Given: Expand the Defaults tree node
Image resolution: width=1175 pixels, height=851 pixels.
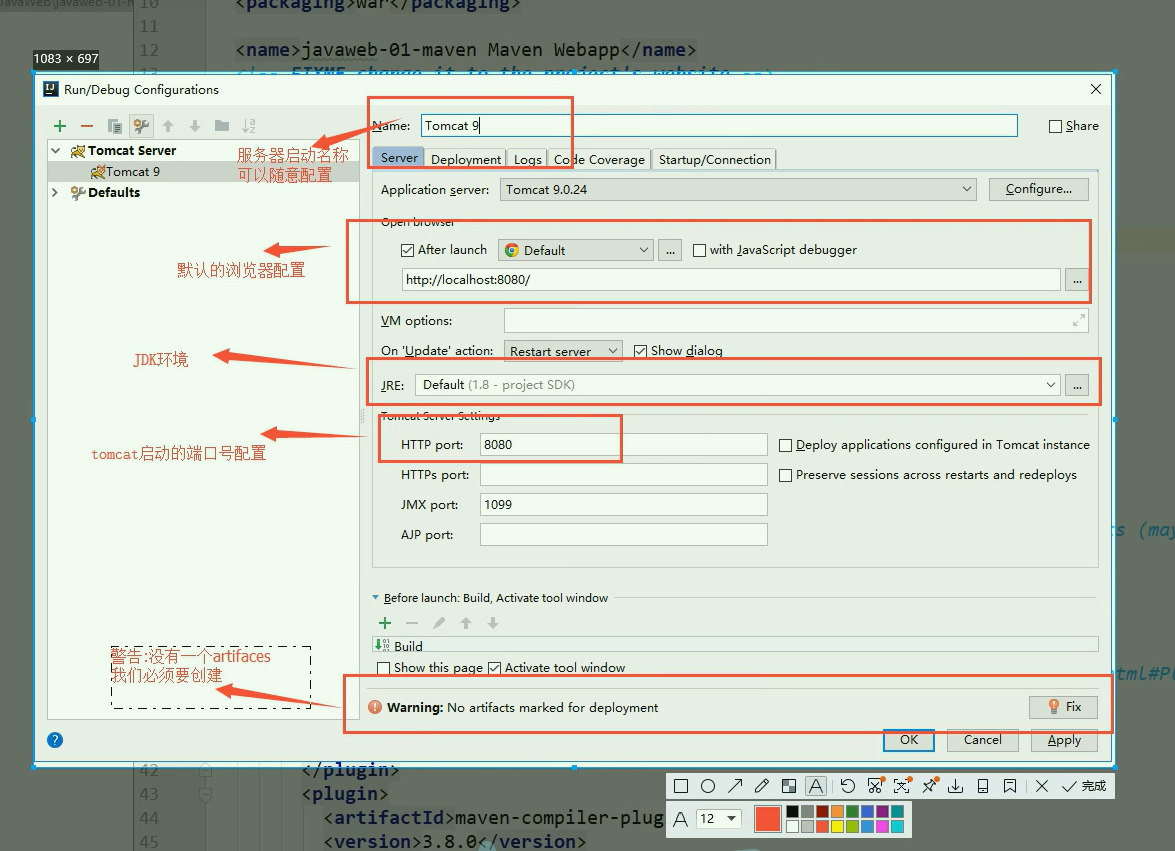Looking at the screenshot, I should [x=55, y=193].
